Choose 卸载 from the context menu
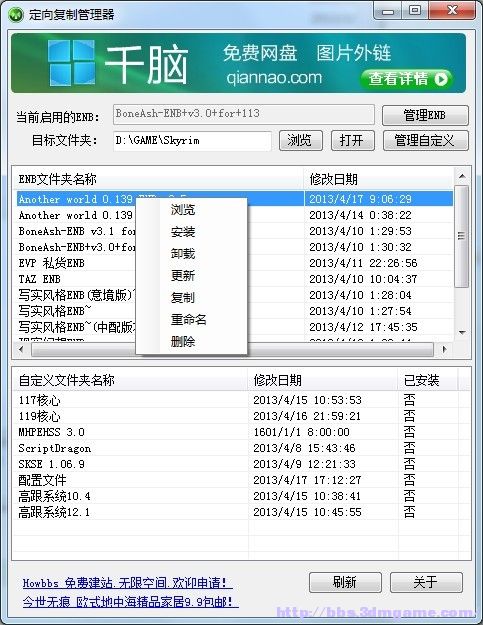This screenshot has height=625, width=483. click(183, 254)
